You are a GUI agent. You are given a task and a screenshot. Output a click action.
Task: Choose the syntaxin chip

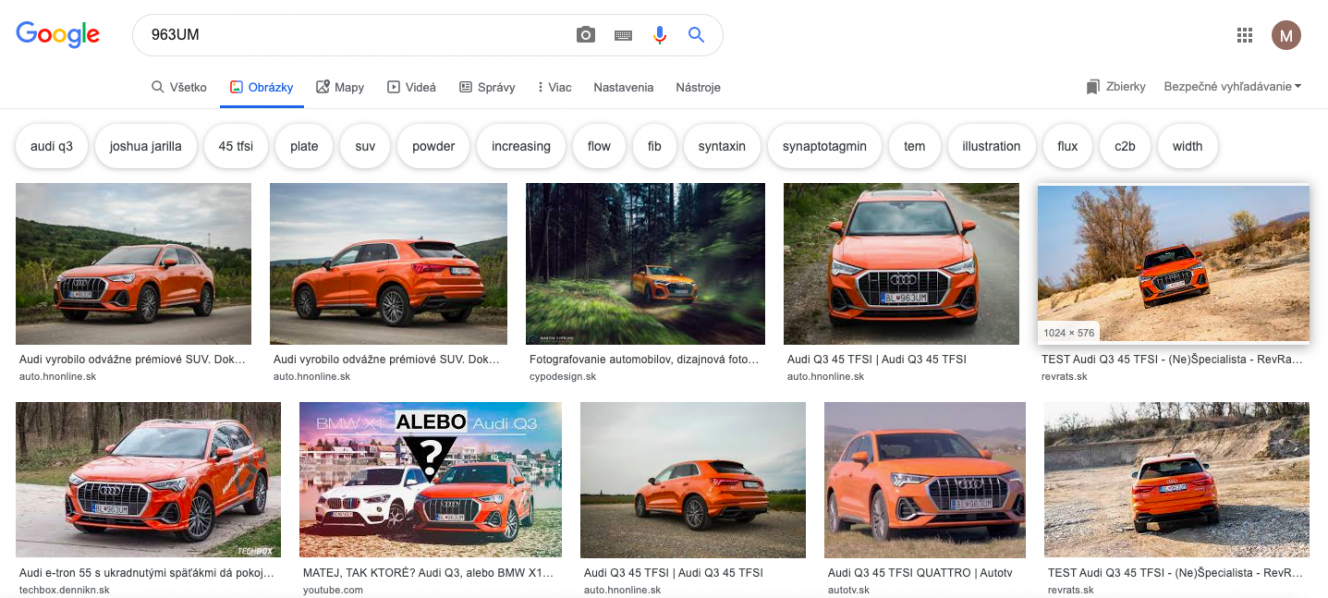pos(722,146)
